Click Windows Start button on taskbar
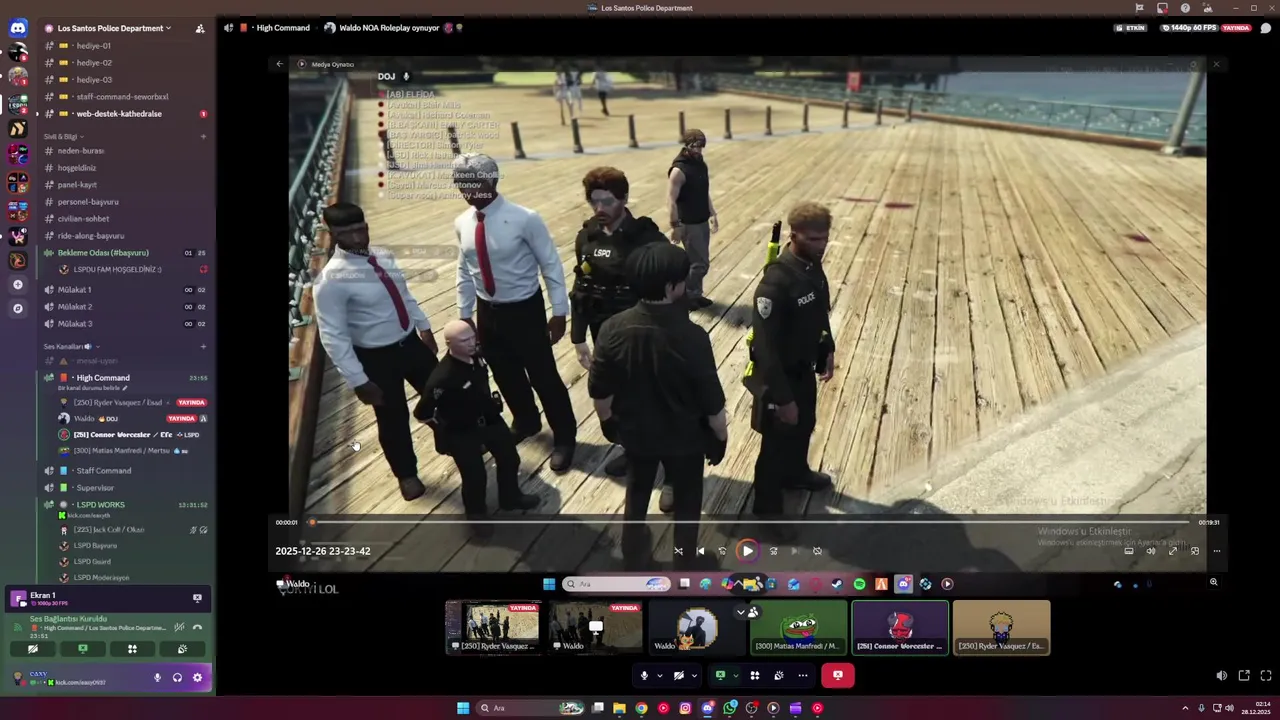1280x720 pixels. tap(462, 708)
